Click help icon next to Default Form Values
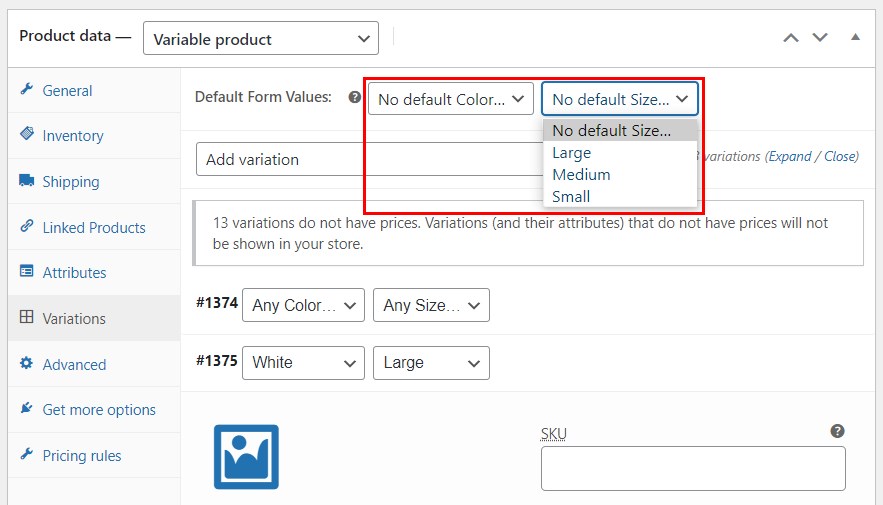 354,97
